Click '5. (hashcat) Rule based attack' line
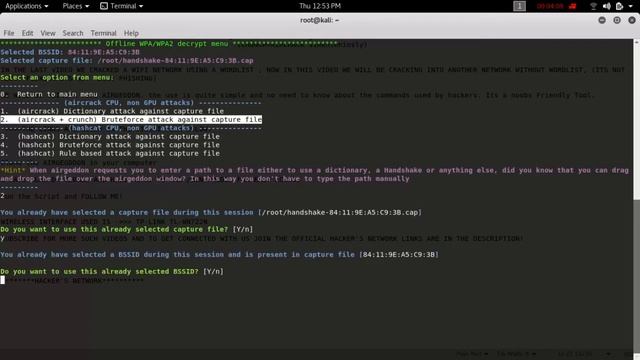The width and height of the screenshot is (640, 360). pos(110,153)
